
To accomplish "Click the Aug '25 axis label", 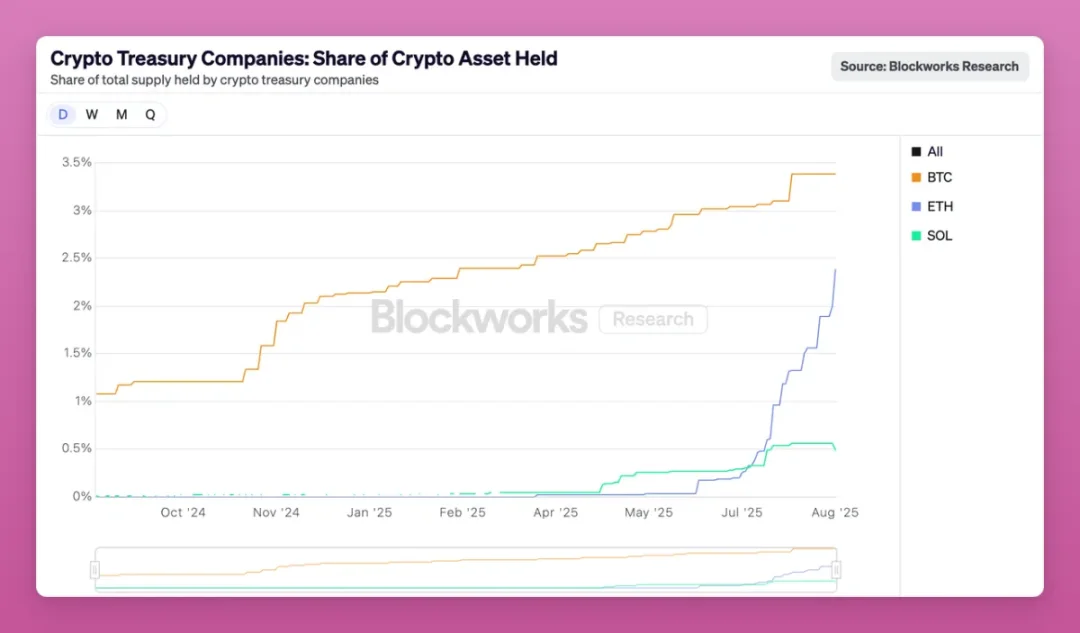I will (x=835, y=512).
